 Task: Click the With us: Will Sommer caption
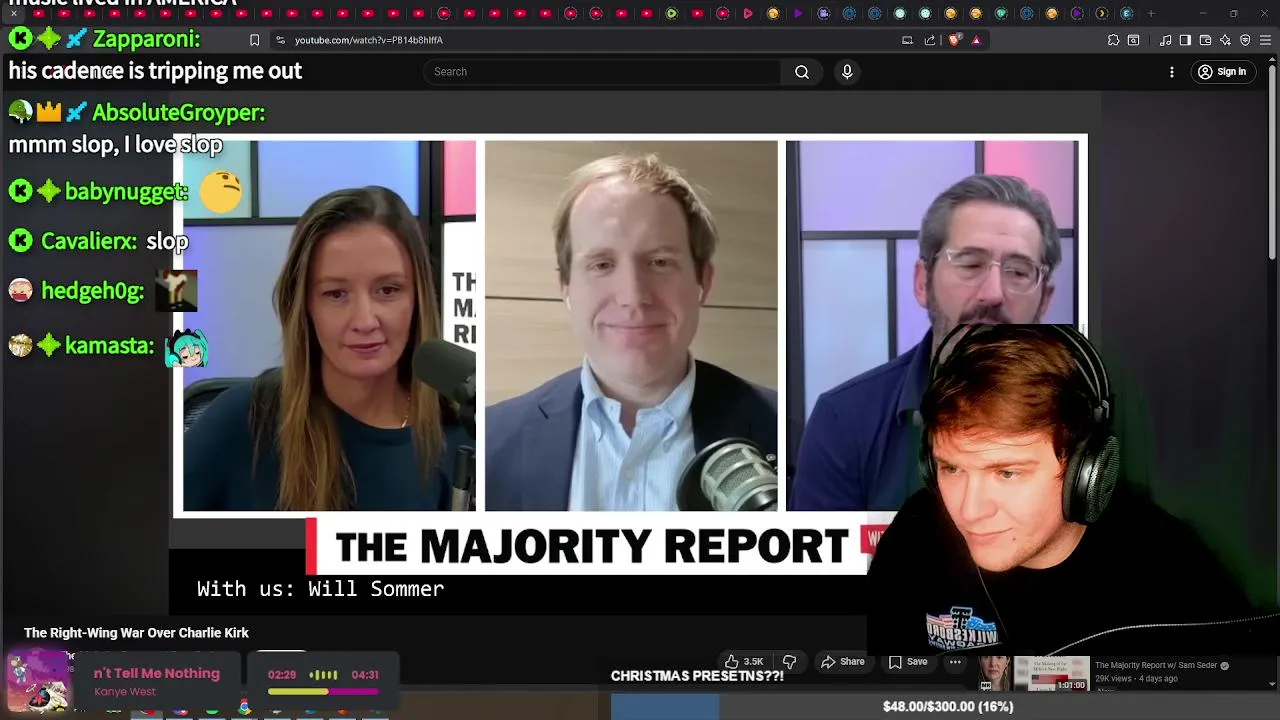(x=320, y=589)
